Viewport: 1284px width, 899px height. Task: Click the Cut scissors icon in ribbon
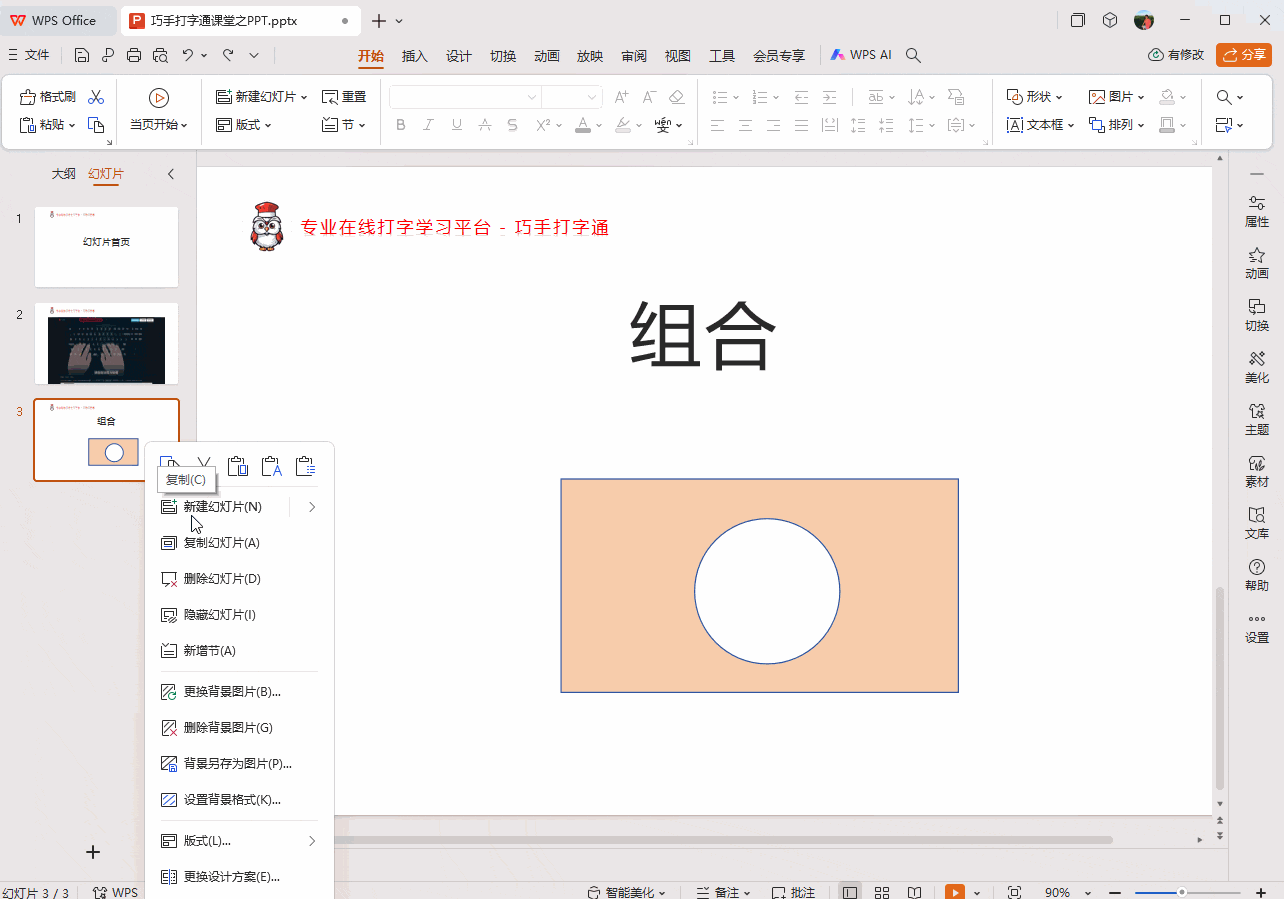(96, 97)
